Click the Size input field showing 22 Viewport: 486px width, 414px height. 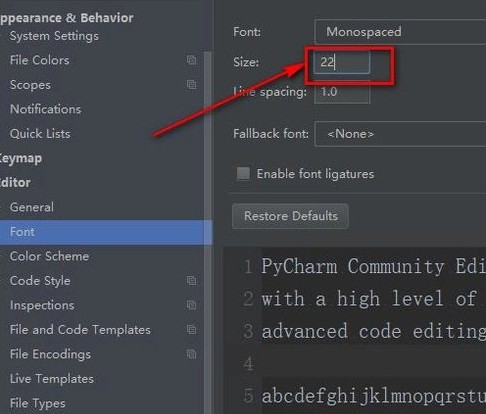pyautogui.click(x=342, y=62)
